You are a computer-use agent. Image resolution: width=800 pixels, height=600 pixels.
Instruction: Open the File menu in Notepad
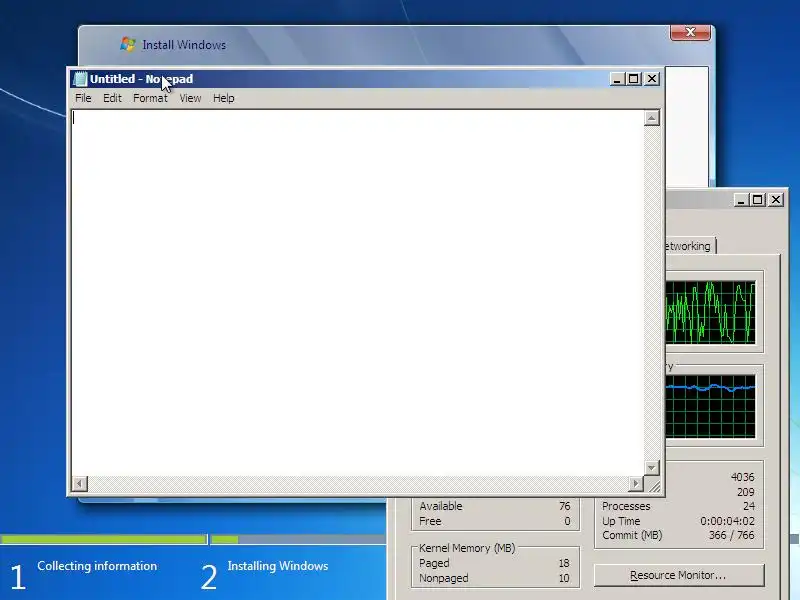point(83,98)
